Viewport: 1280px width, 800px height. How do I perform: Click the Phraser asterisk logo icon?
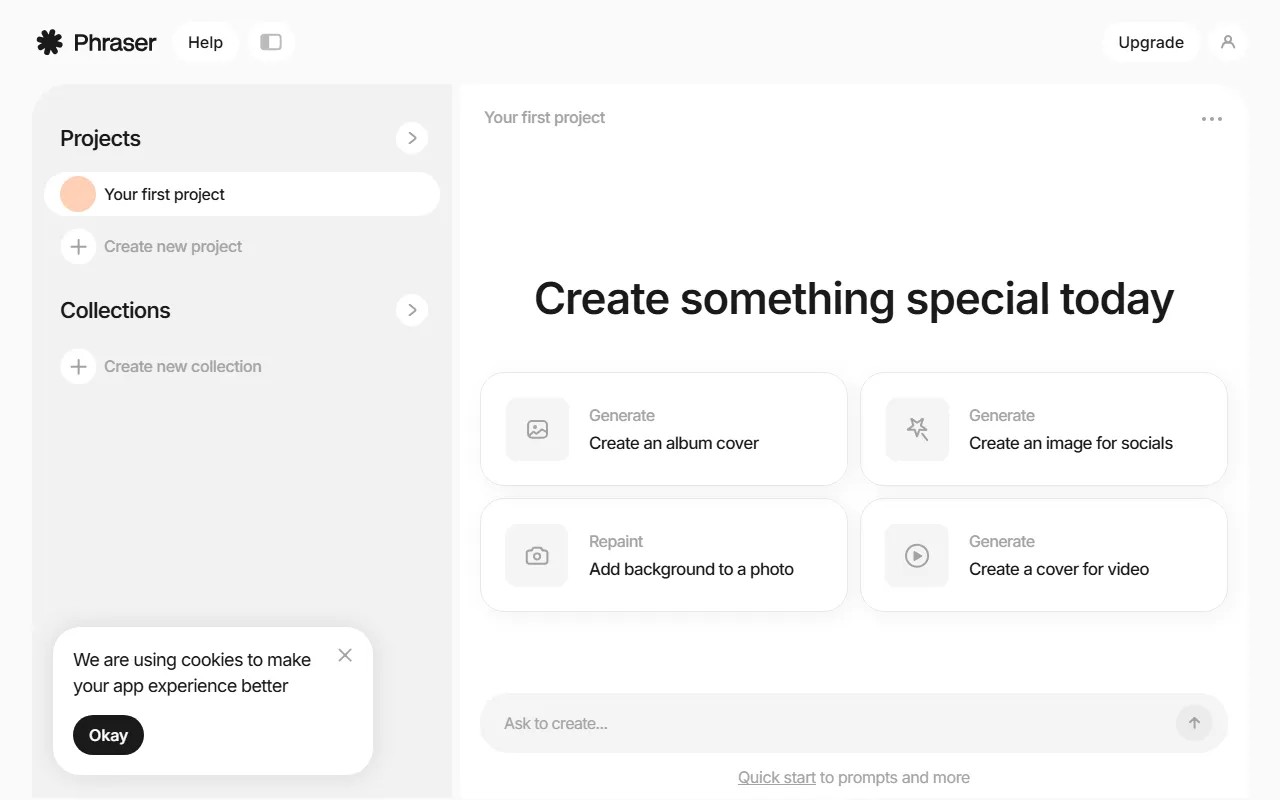point(49,42)
